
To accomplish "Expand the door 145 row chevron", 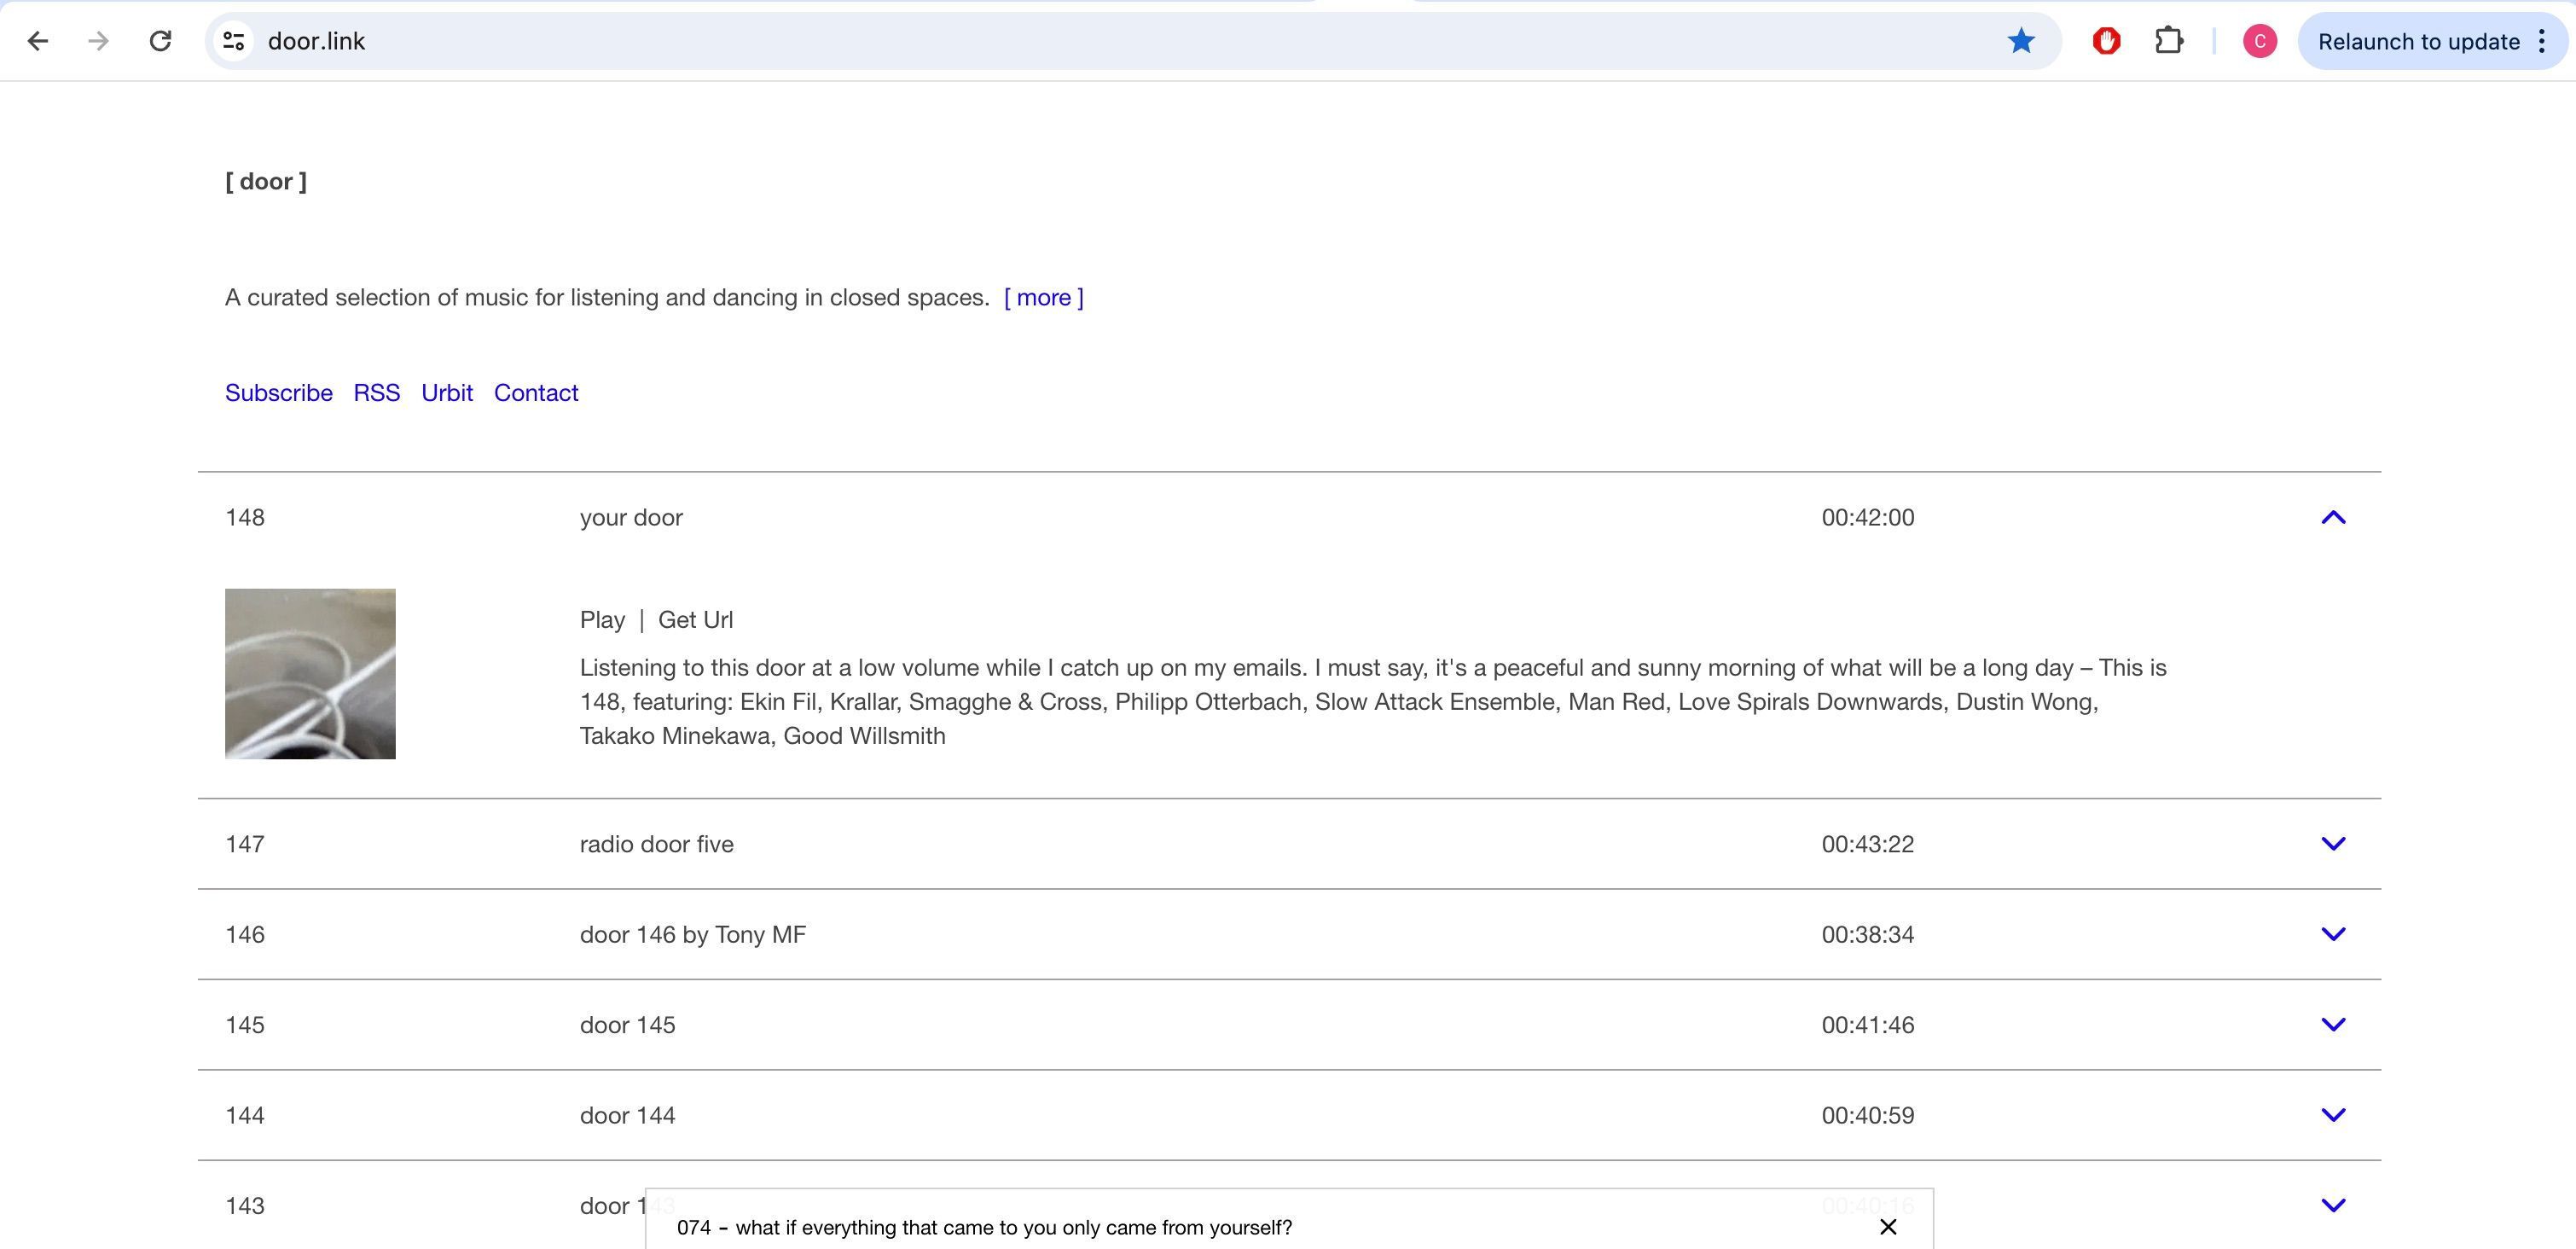I will [2333, 1025].
